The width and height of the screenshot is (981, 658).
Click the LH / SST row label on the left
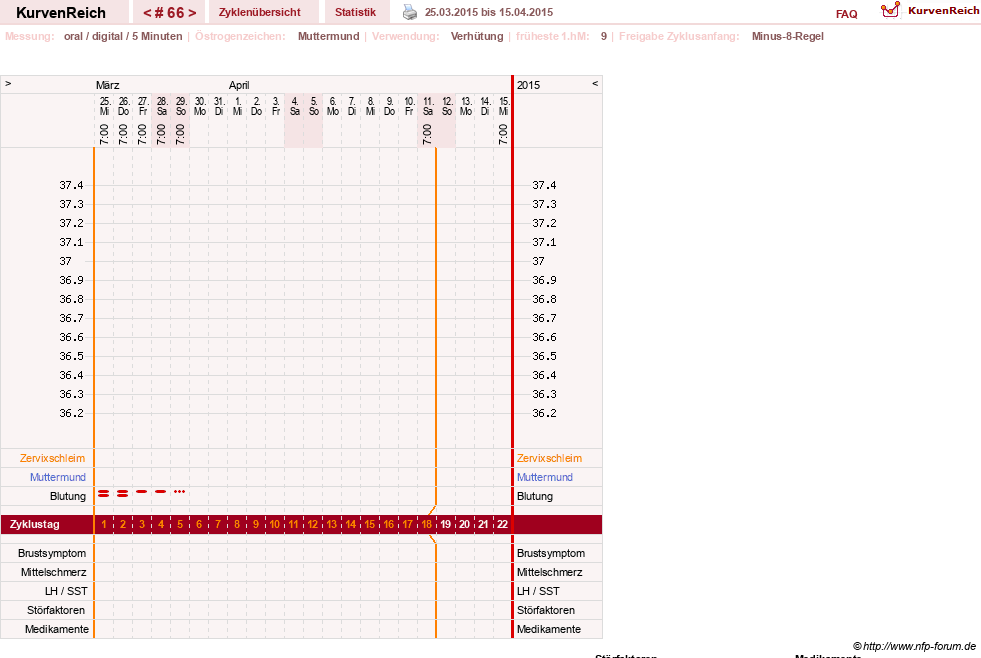[x=66, y=591]
